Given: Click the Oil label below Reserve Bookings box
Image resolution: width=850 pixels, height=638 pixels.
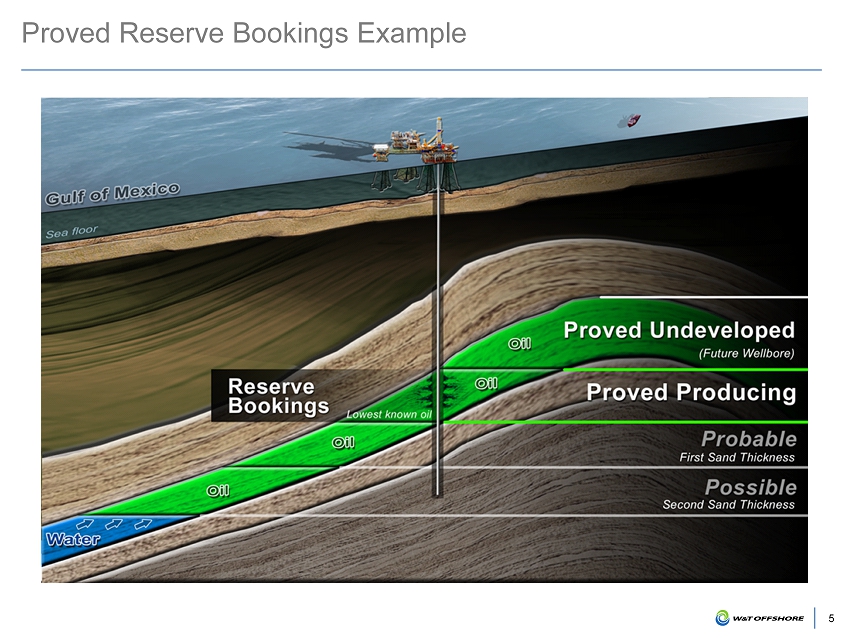Looking at the screenshot, I should 343,442.
